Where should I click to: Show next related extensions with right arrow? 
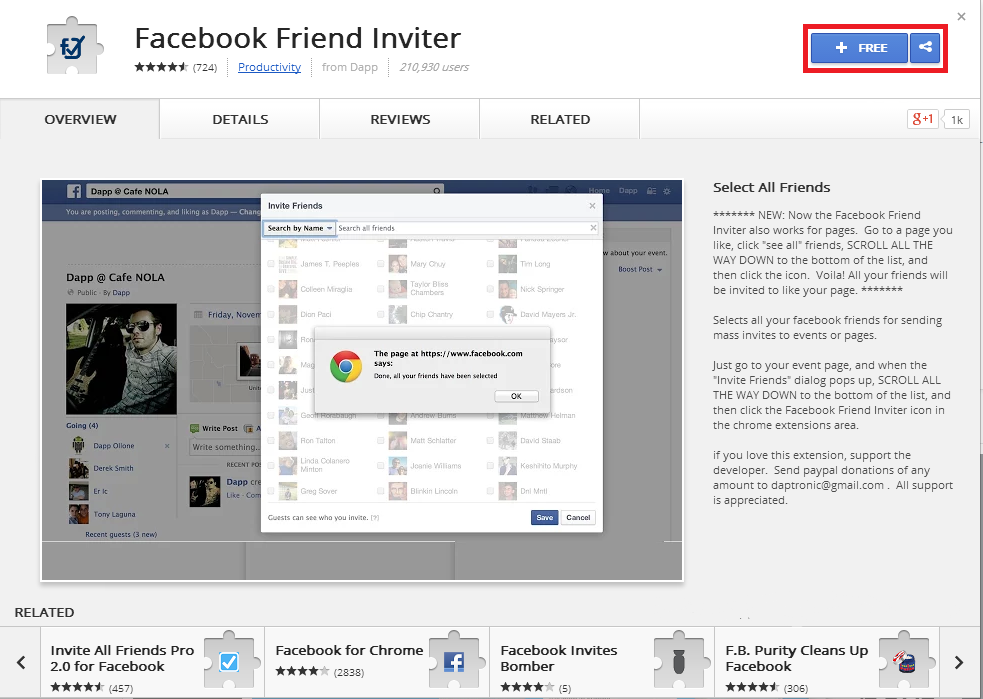(x=959, y=662)
